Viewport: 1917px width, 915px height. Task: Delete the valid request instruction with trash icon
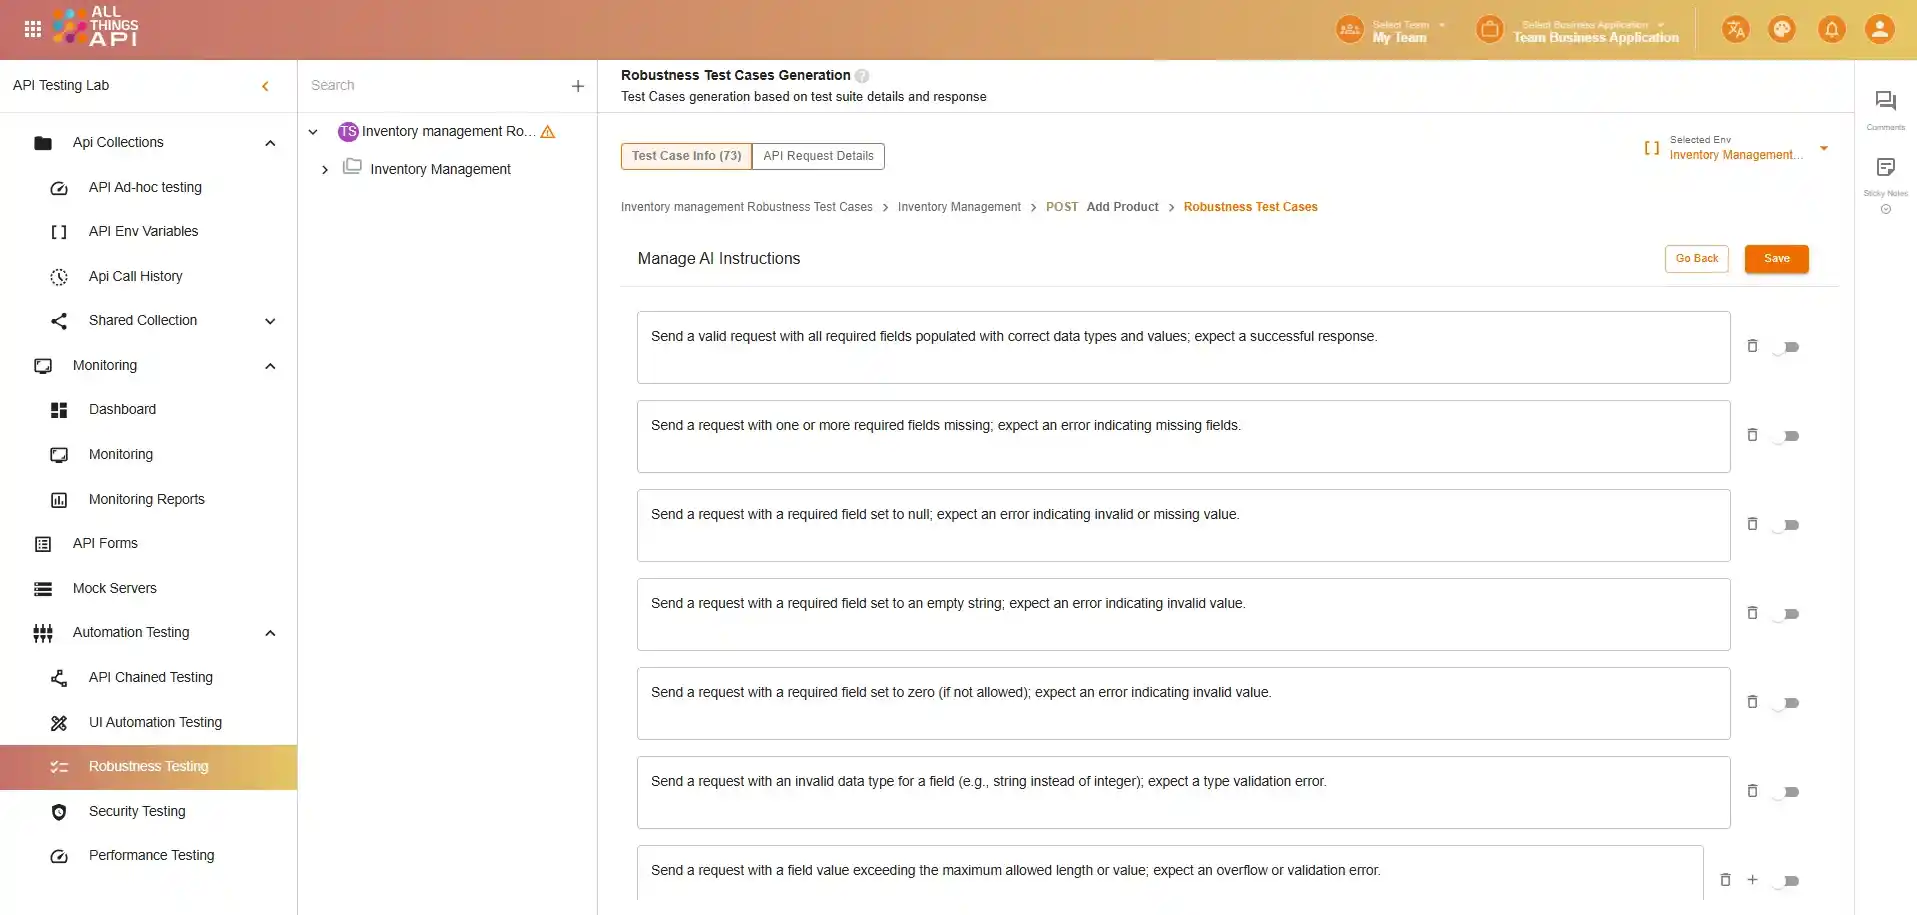point(1752,346)
